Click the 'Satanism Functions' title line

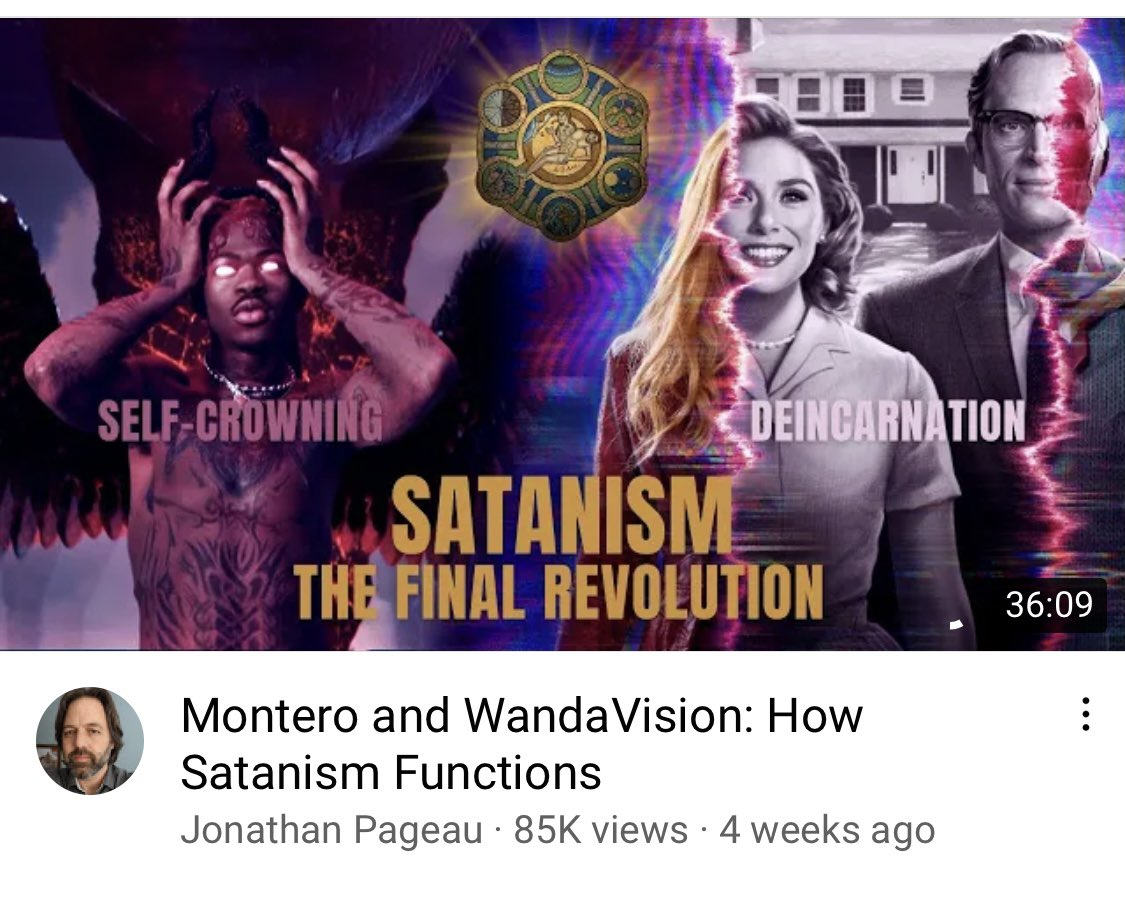point(391,772)
